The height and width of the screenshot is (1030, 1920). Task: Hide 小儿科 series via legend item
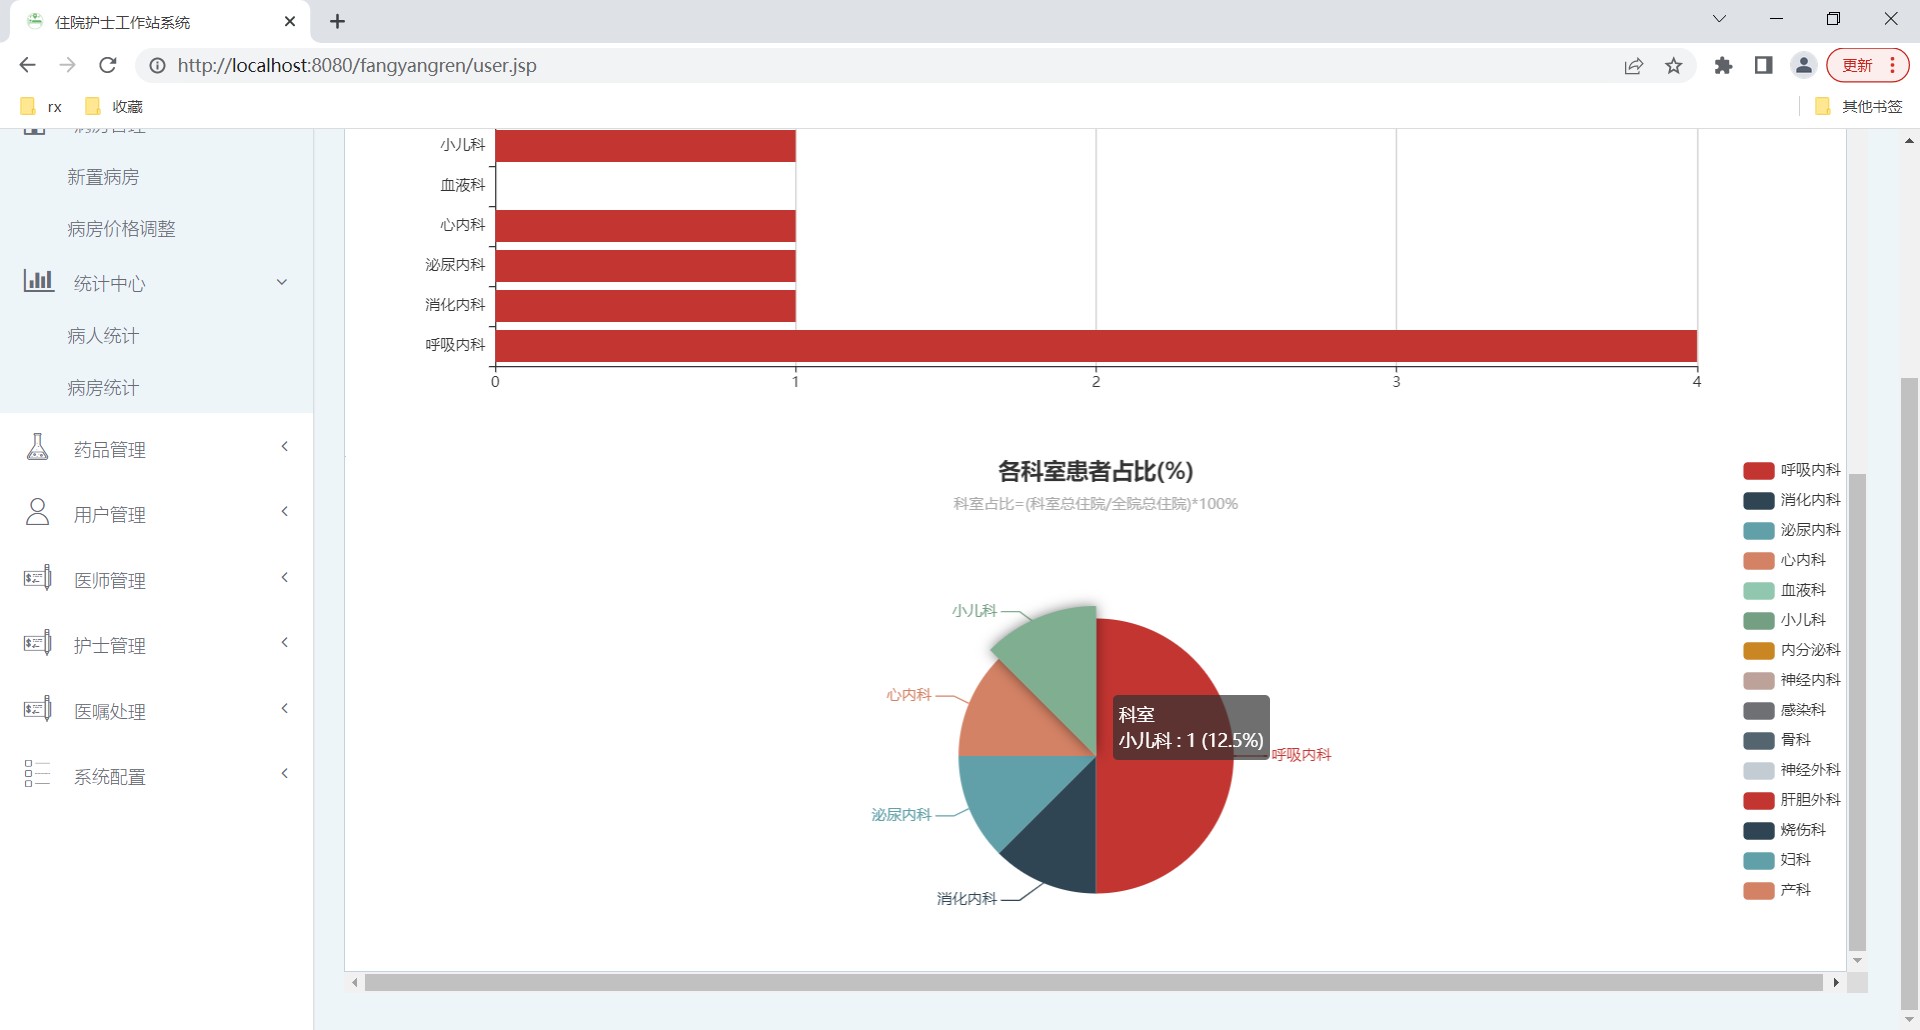[x=1785, y=620]
